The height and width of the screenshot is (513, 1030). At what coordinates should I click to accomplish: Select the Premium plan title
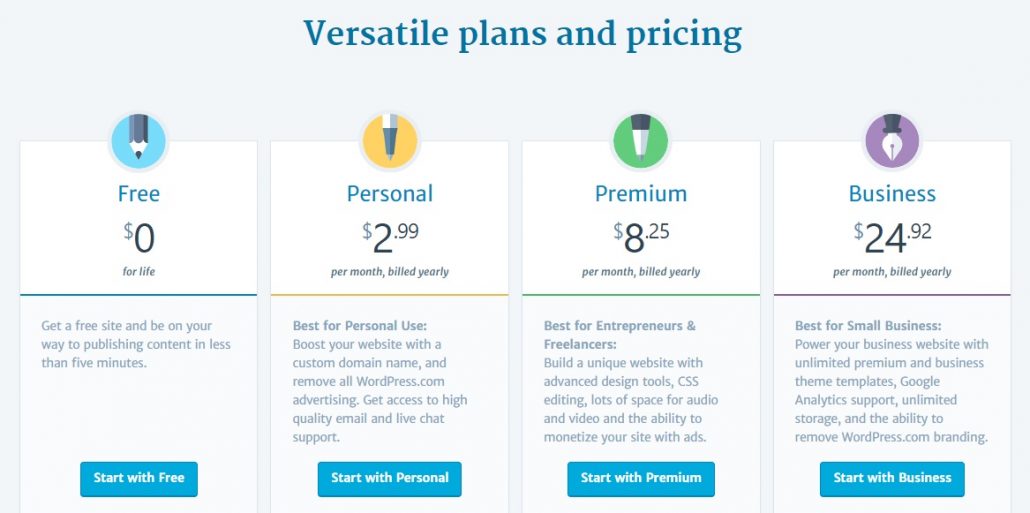pos(640,193)
